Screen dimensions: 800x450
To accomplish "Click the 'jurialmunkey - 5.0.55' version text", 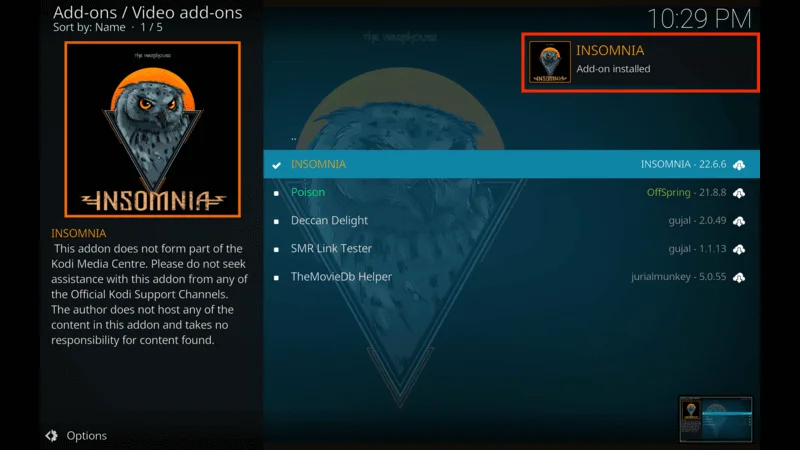I will pyautogui.click(x=679, y=277).
